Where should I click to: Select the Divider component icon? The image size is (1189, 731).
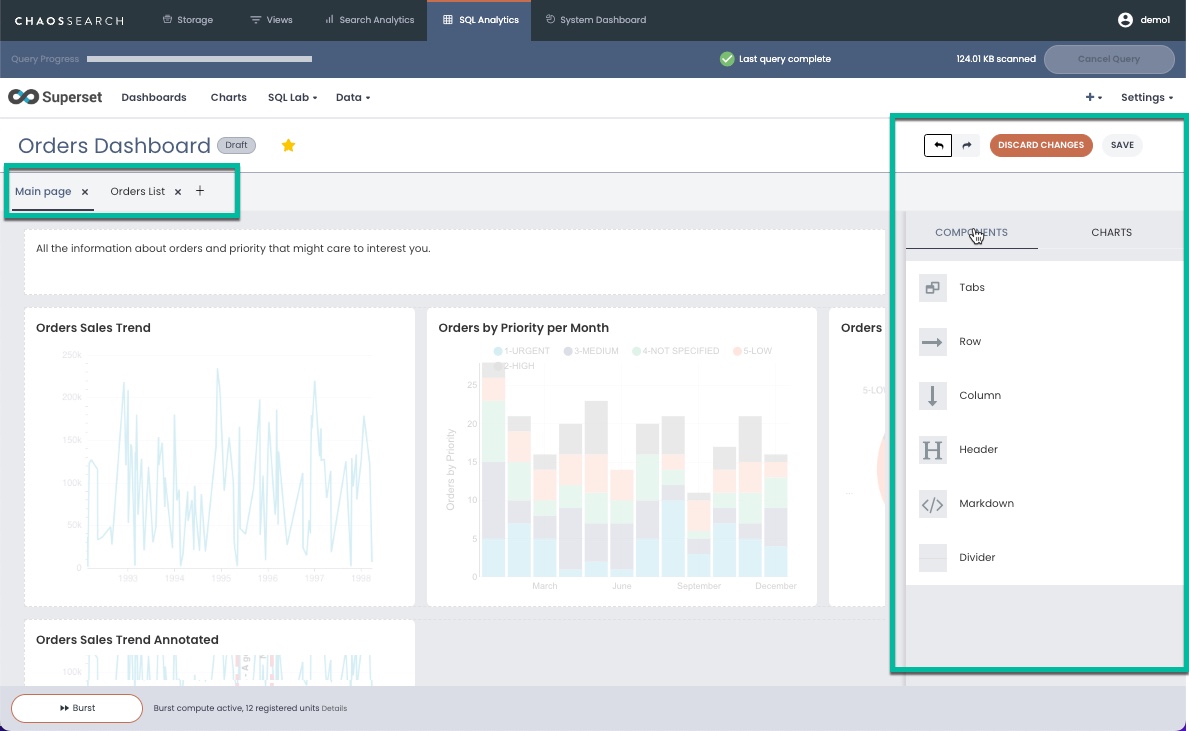pos(933,557)
